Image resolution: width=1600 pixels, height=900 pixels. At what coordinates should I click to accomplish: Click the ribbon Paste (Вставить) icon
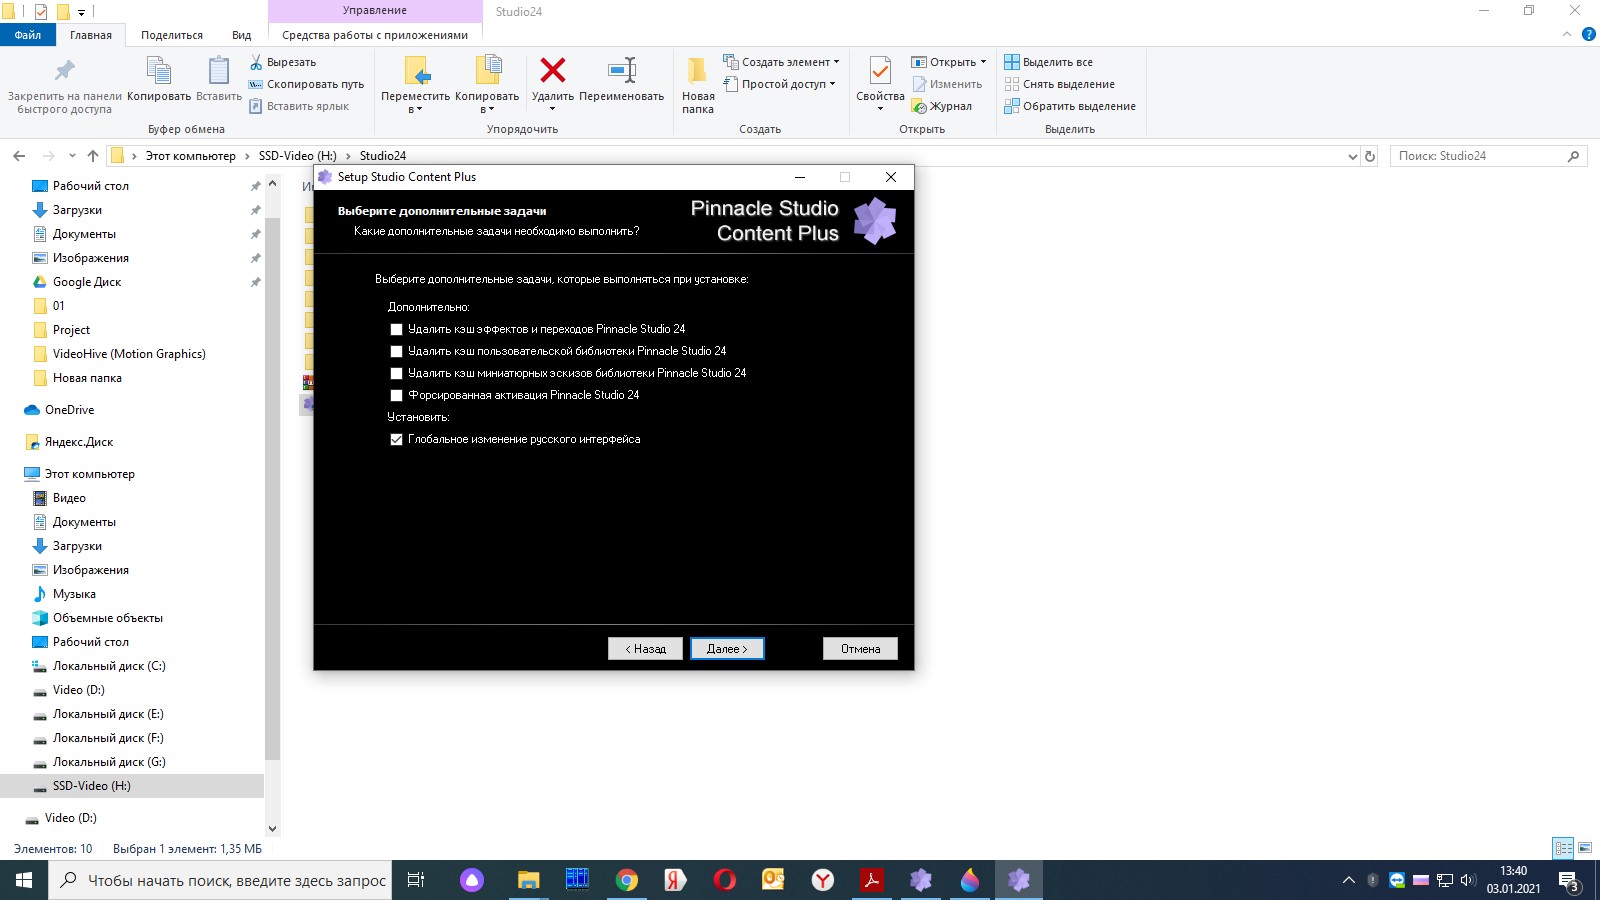click(x=219, y=70)
